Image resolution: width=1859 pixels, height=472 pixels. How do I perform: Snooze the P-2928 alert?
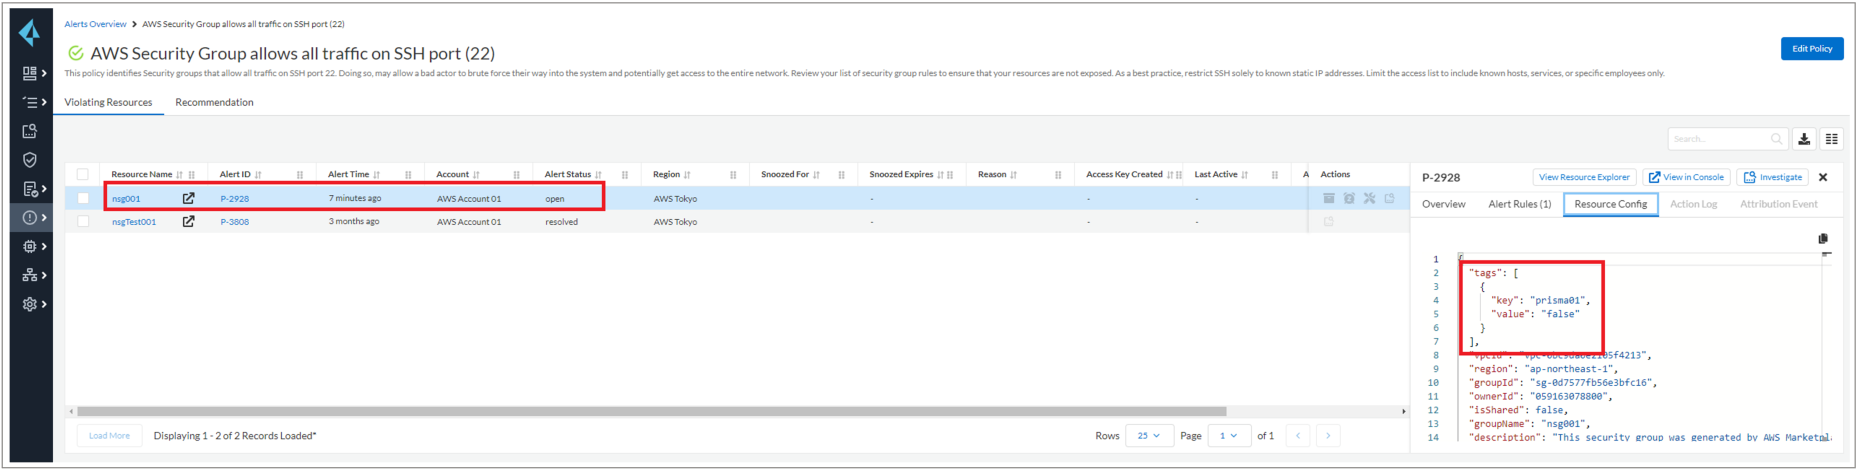click(x=1349, y=198)
